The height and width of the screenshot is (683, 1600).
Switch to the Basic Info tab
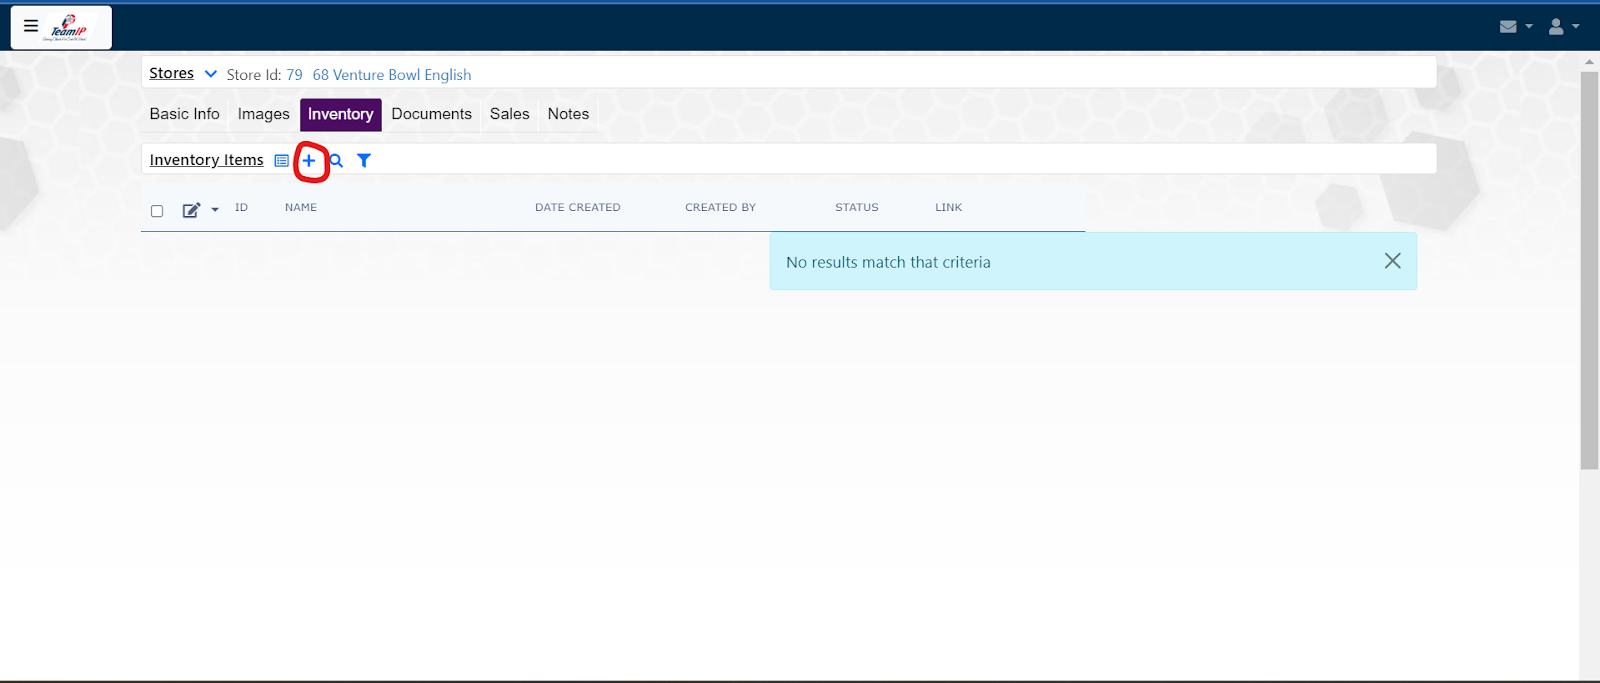pos(184,114)
